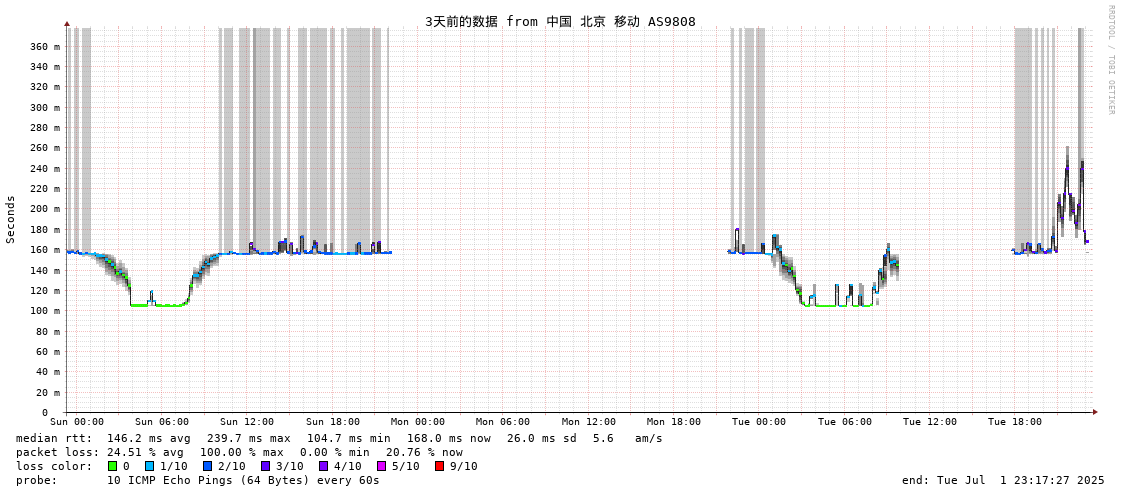The width and height of the screenshot is (1121, 494).
Task: Click the '200 m' y-axis label
Action: (x=45, y=209)
